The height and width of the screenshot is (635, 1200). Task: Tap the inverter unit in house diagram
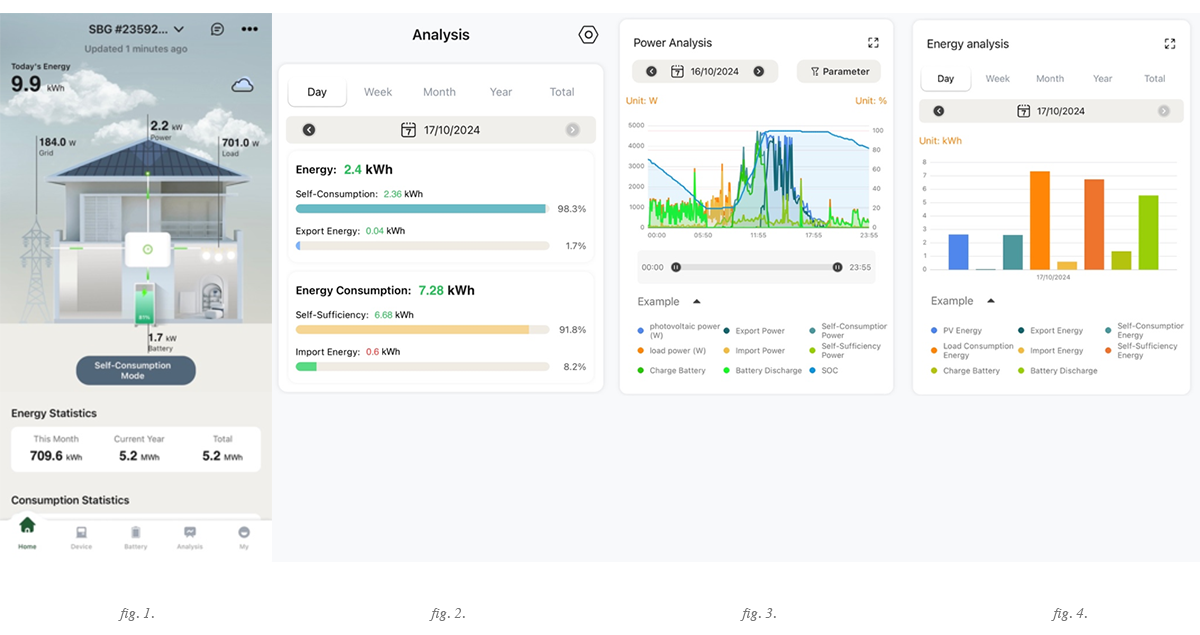pos(147,250)
